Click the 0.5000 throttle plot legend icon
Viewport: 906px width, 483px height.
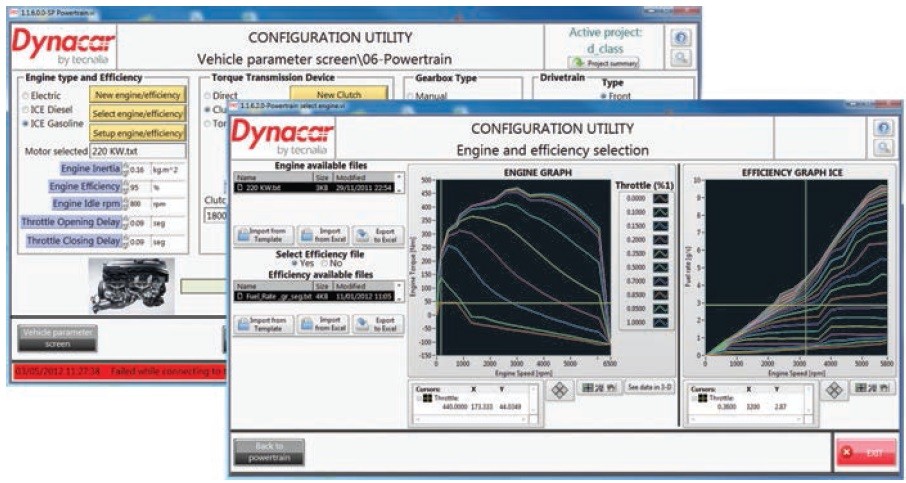click(660, 267)
